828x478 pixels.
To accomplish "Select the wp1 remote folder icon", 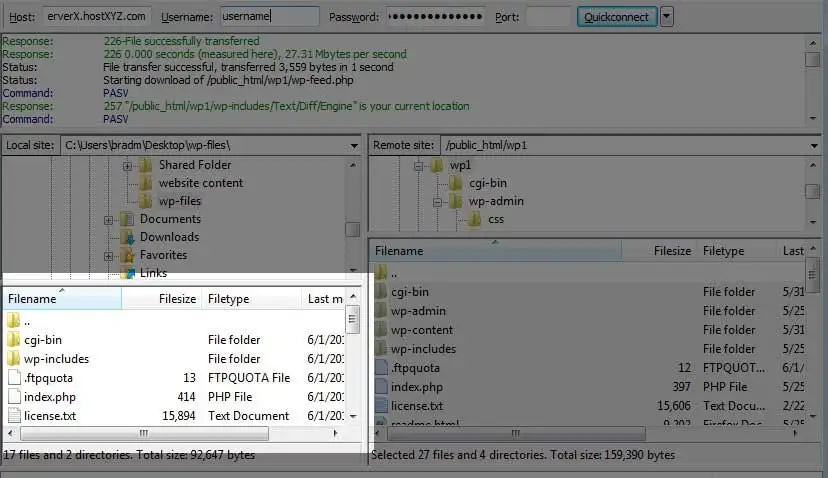I will pyautogui.click(x=437, y=165).
